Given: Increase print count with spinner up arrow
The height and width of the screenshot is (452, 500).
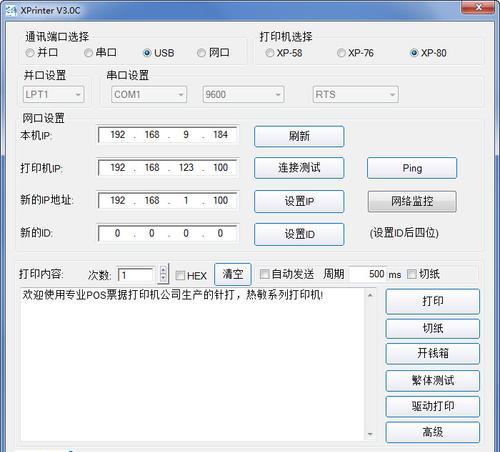Looking at the screenshot, I should pyautogui.click(x=163, y=270).
